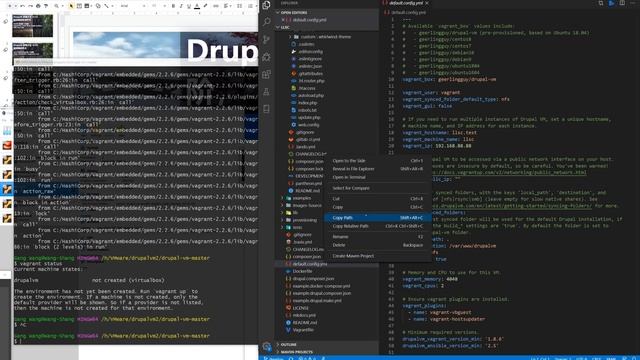
Task: Click the insert image icon in Slides toolbar
Action: tap(87, 6)
